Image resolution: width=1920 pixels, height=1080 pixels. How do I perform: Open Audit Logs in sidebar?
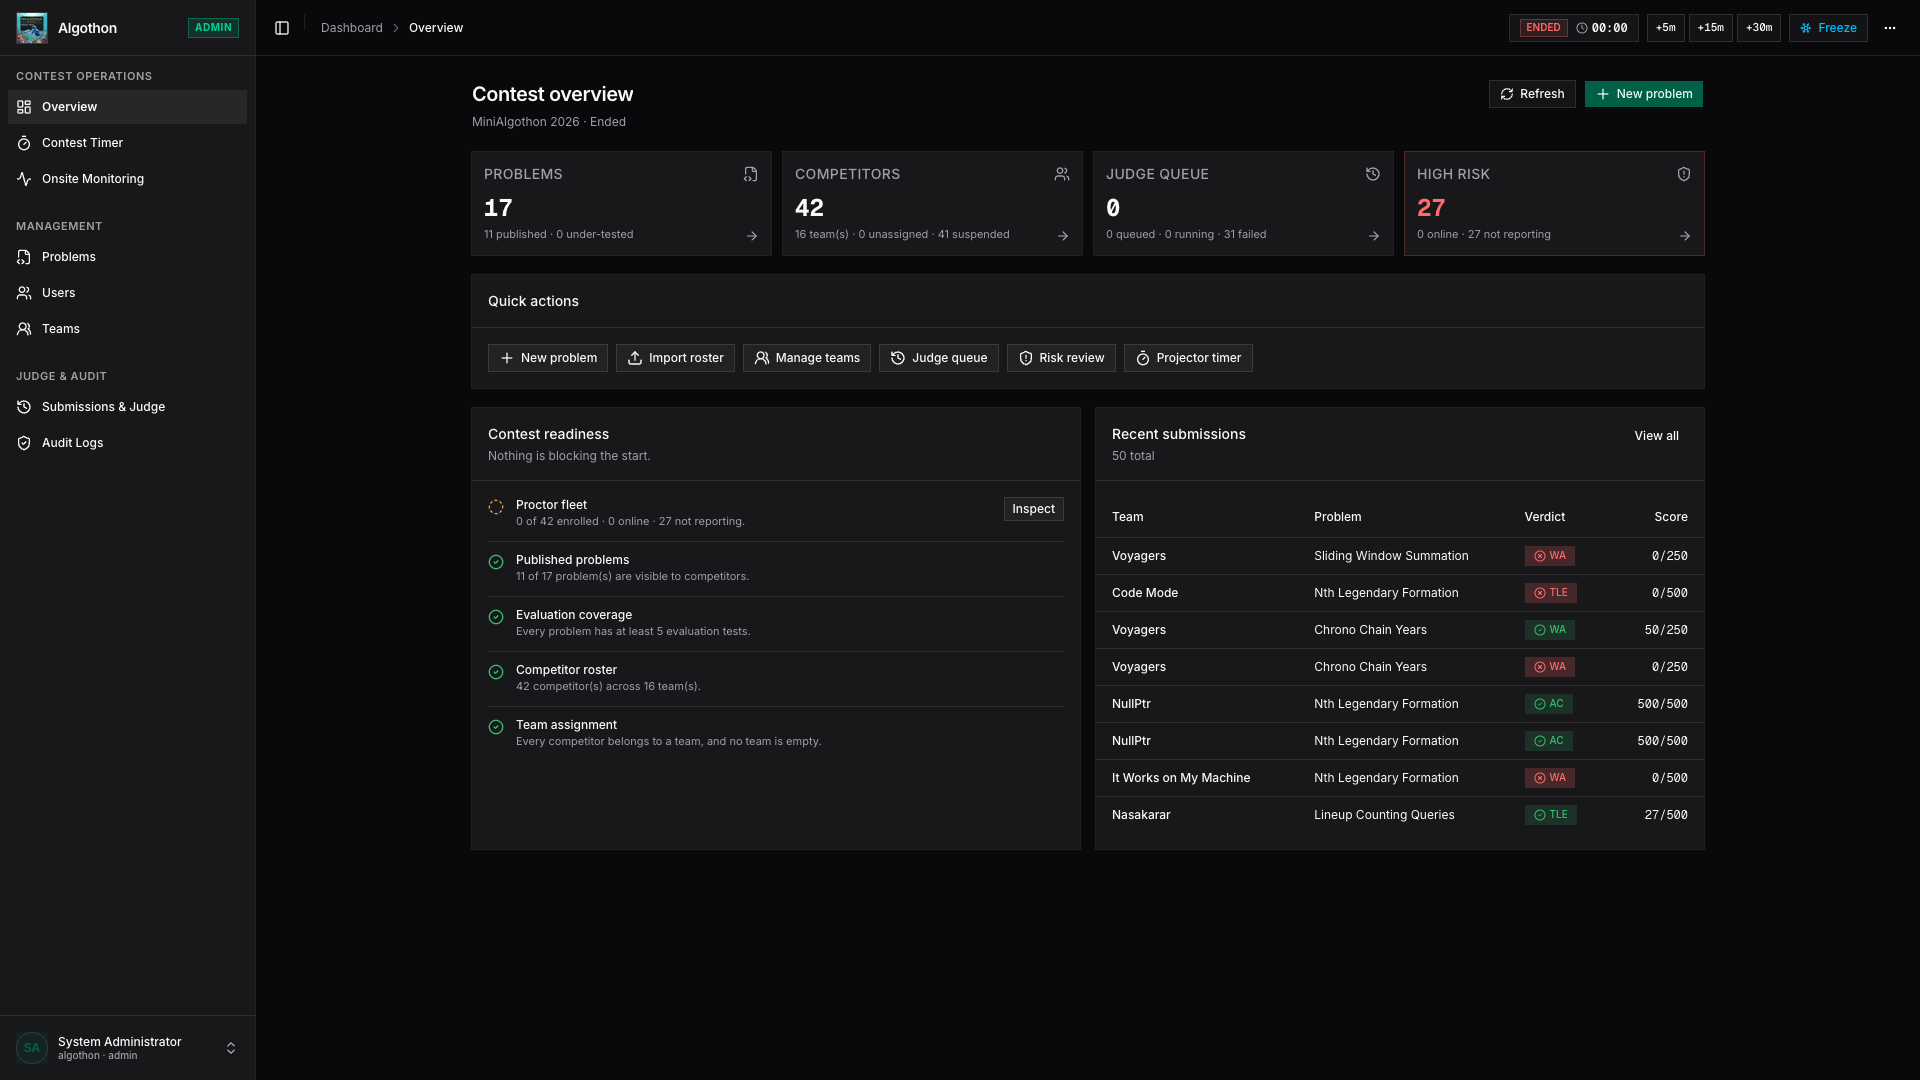127,443
